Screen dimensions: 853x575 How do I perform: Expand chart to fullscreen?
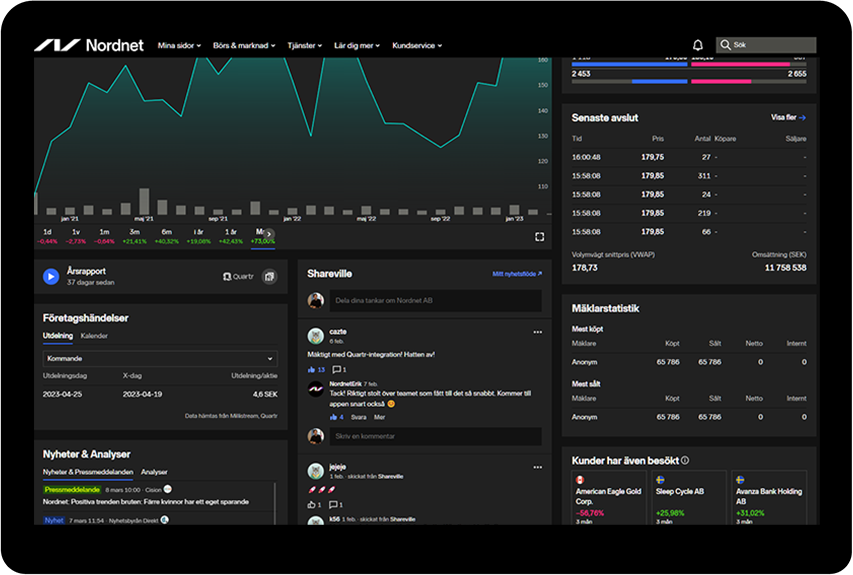pyautogui.click(x=539, y=237)
